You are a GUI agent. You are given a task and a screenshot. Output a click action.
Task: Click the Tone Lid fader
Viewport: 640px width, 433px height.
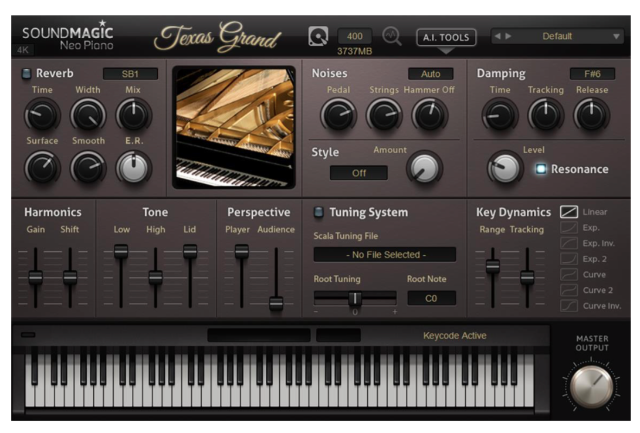pos(190,251)
